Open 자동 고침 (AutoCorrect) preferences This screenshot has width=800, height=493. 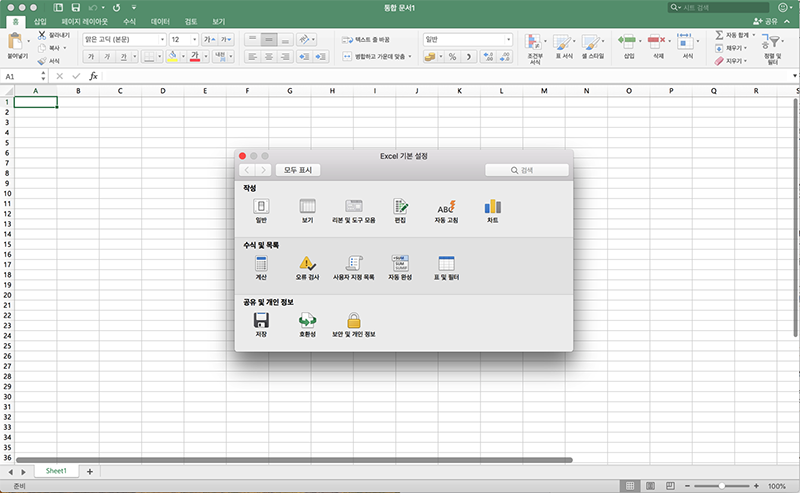446,211
